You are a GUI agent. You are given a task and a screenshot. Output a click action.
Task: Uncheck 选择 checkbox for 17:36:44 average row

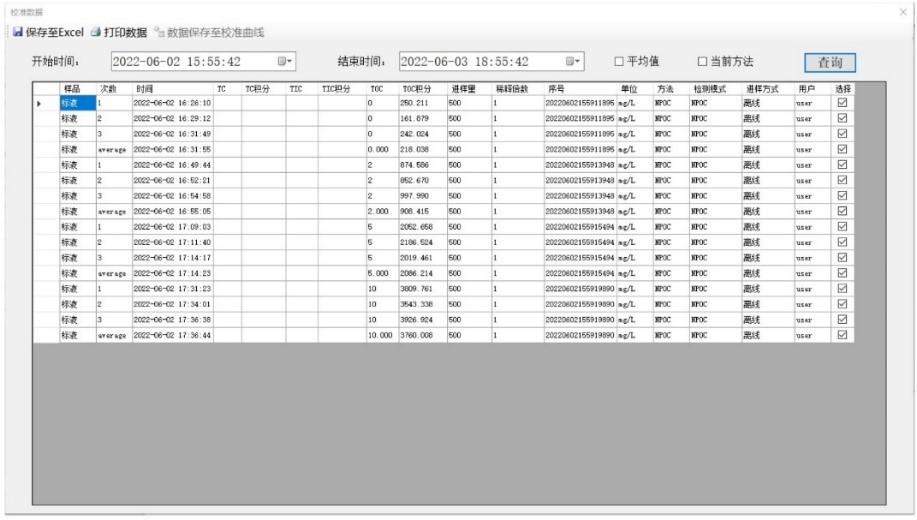coord(841,335)
